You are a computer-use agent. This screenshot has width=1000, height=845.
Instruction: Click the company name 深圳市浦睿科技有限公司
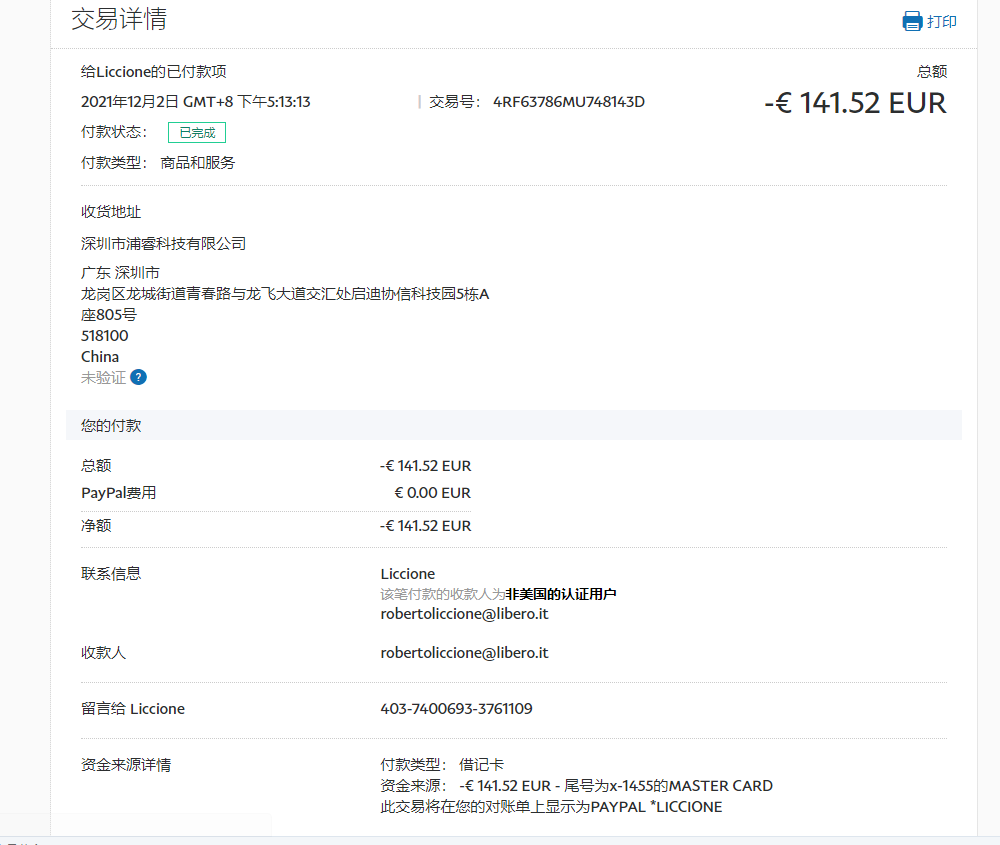163,243
